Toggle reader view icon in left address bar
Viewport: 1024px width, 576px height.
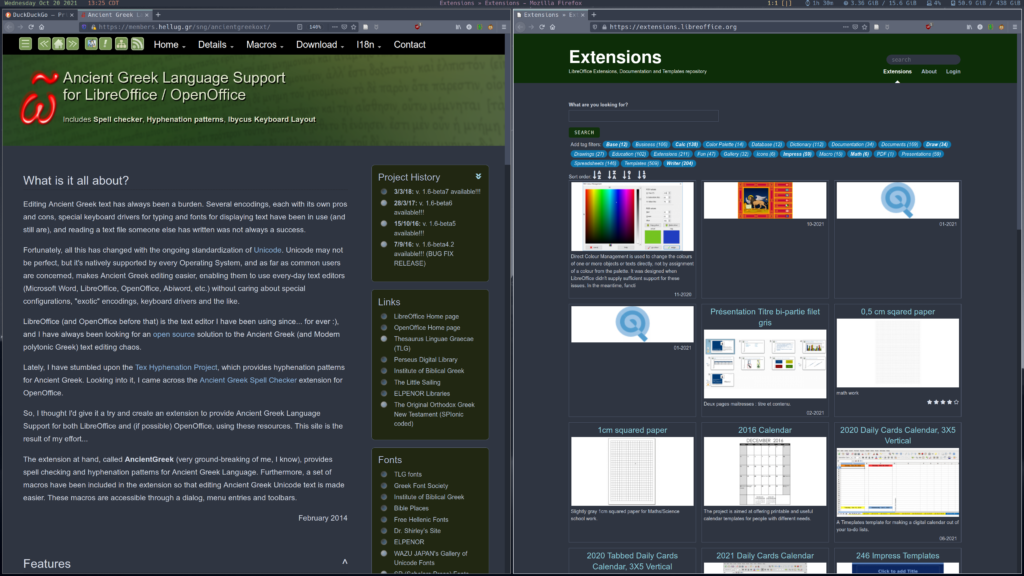[x=299, y=27]
